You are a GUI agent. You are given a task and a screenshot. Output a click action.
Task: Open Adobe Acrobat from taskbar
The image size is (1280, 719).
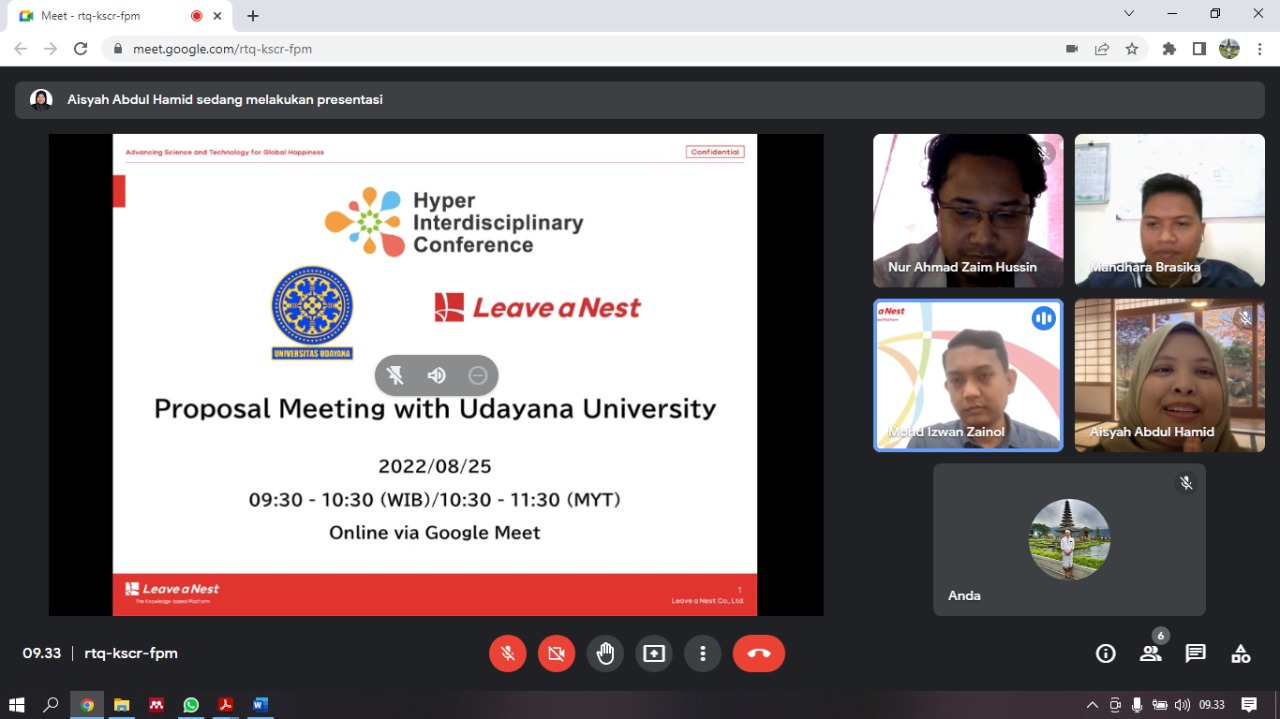tap(226, 705)
